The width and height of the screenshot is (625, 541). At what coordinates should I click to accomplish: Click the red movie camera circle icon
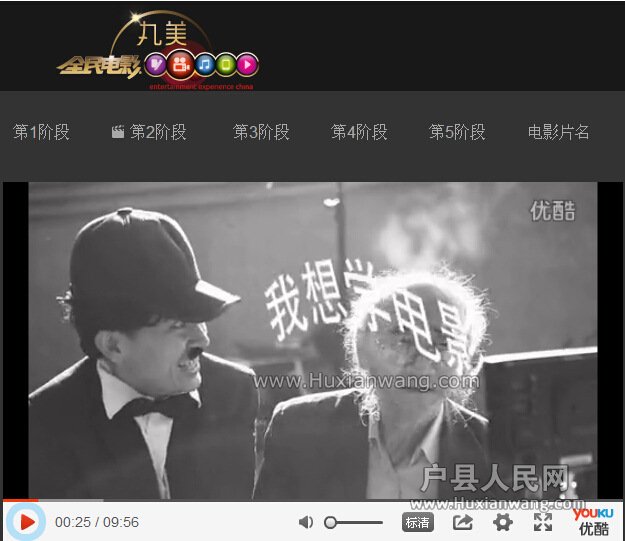[x=181, y=64]
